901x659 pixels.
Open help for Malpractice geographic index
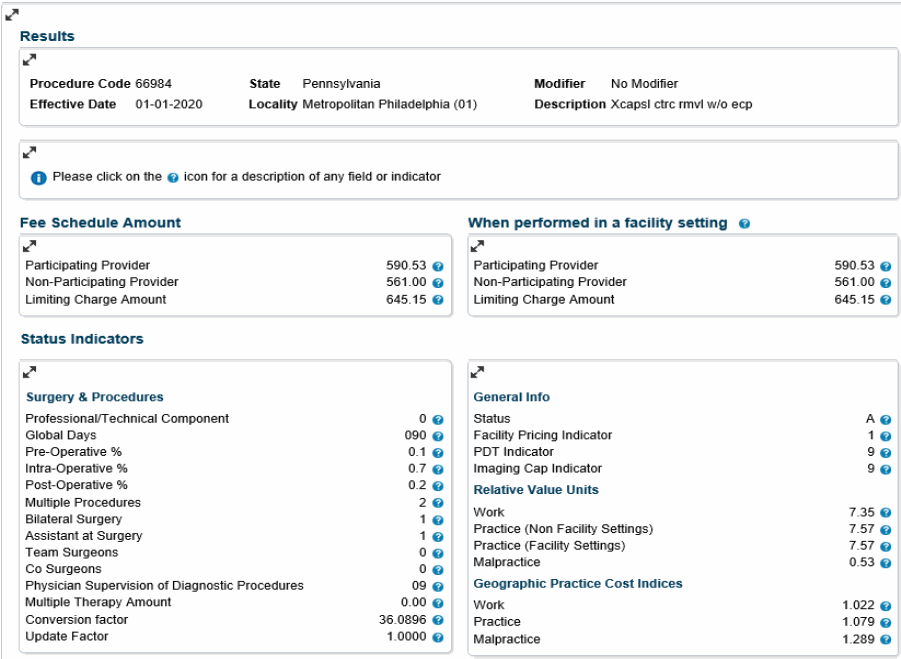[886, 639]
